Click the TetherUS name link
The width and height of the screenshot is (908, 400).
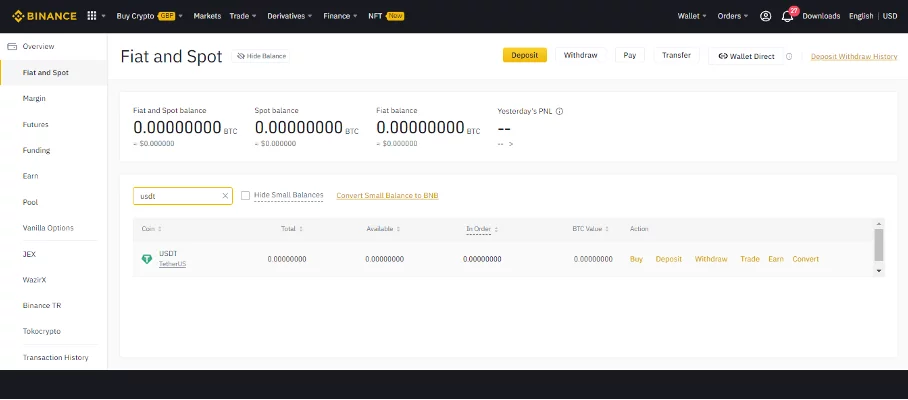pos(173,264)
